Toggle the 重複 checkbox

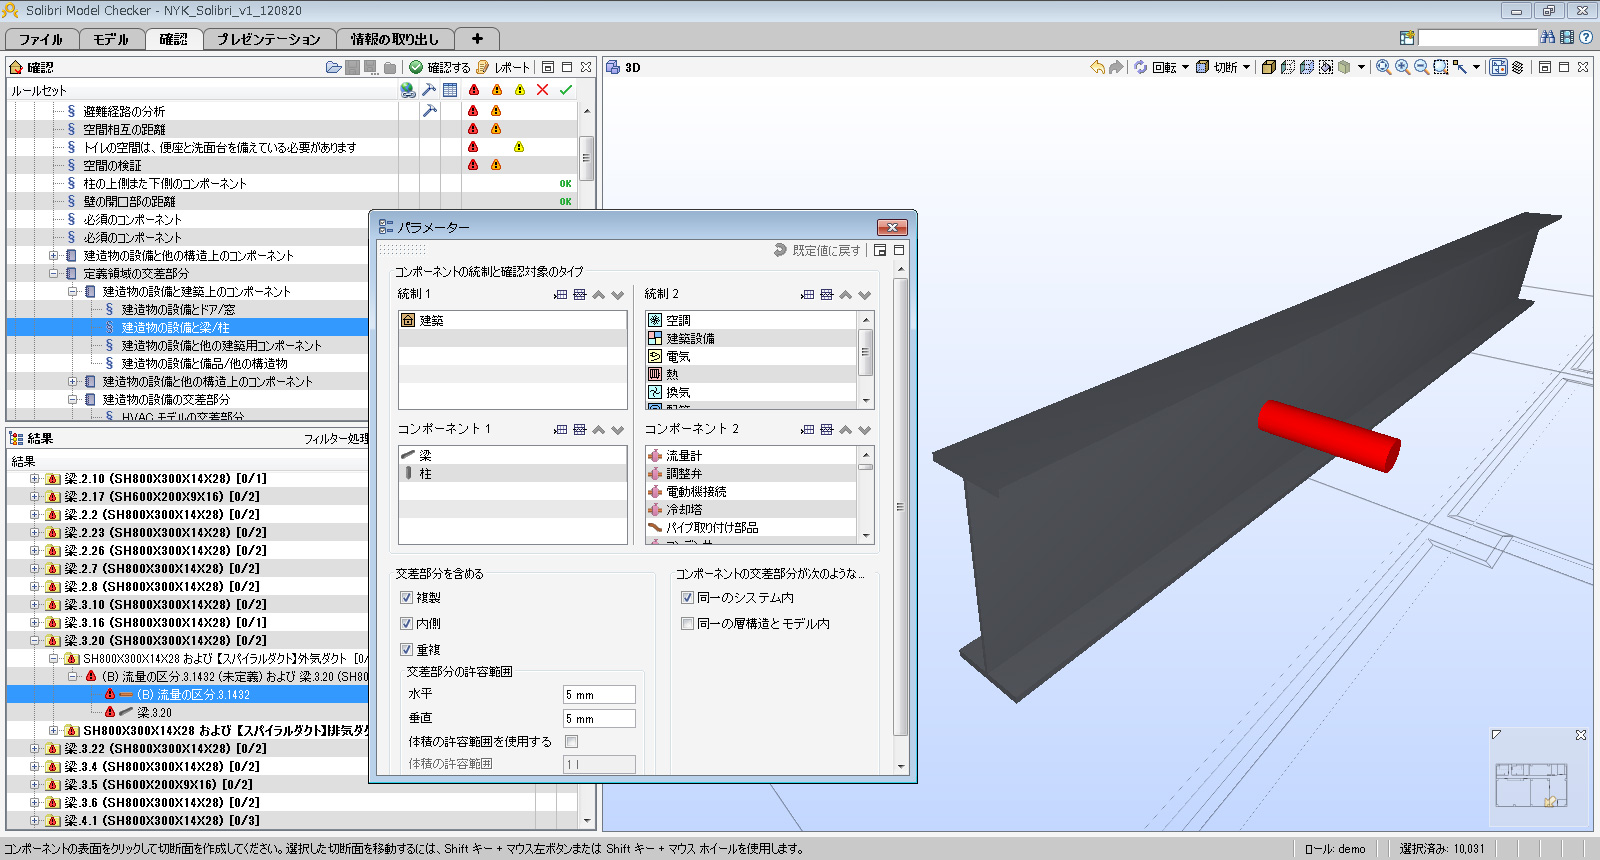pyautogui.click(x=406, y=649)
